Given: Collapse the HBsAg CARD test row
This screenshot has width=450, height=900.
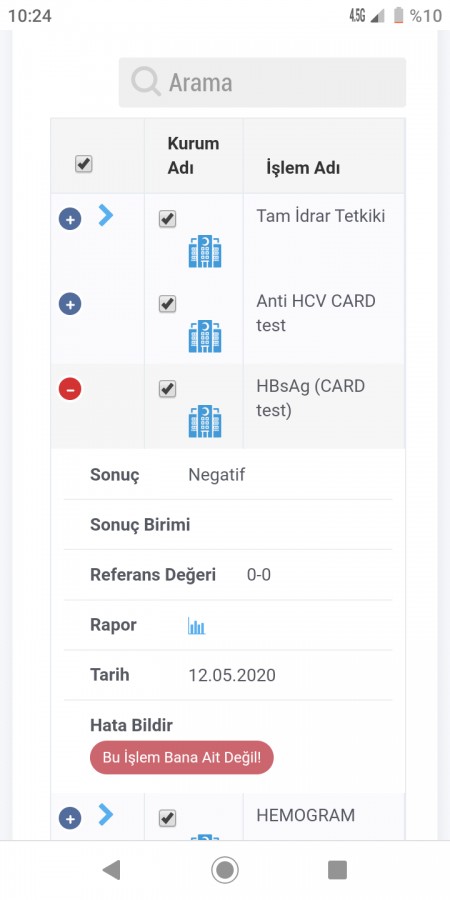Looking at the screenshot, I should [x=70, y=389].
